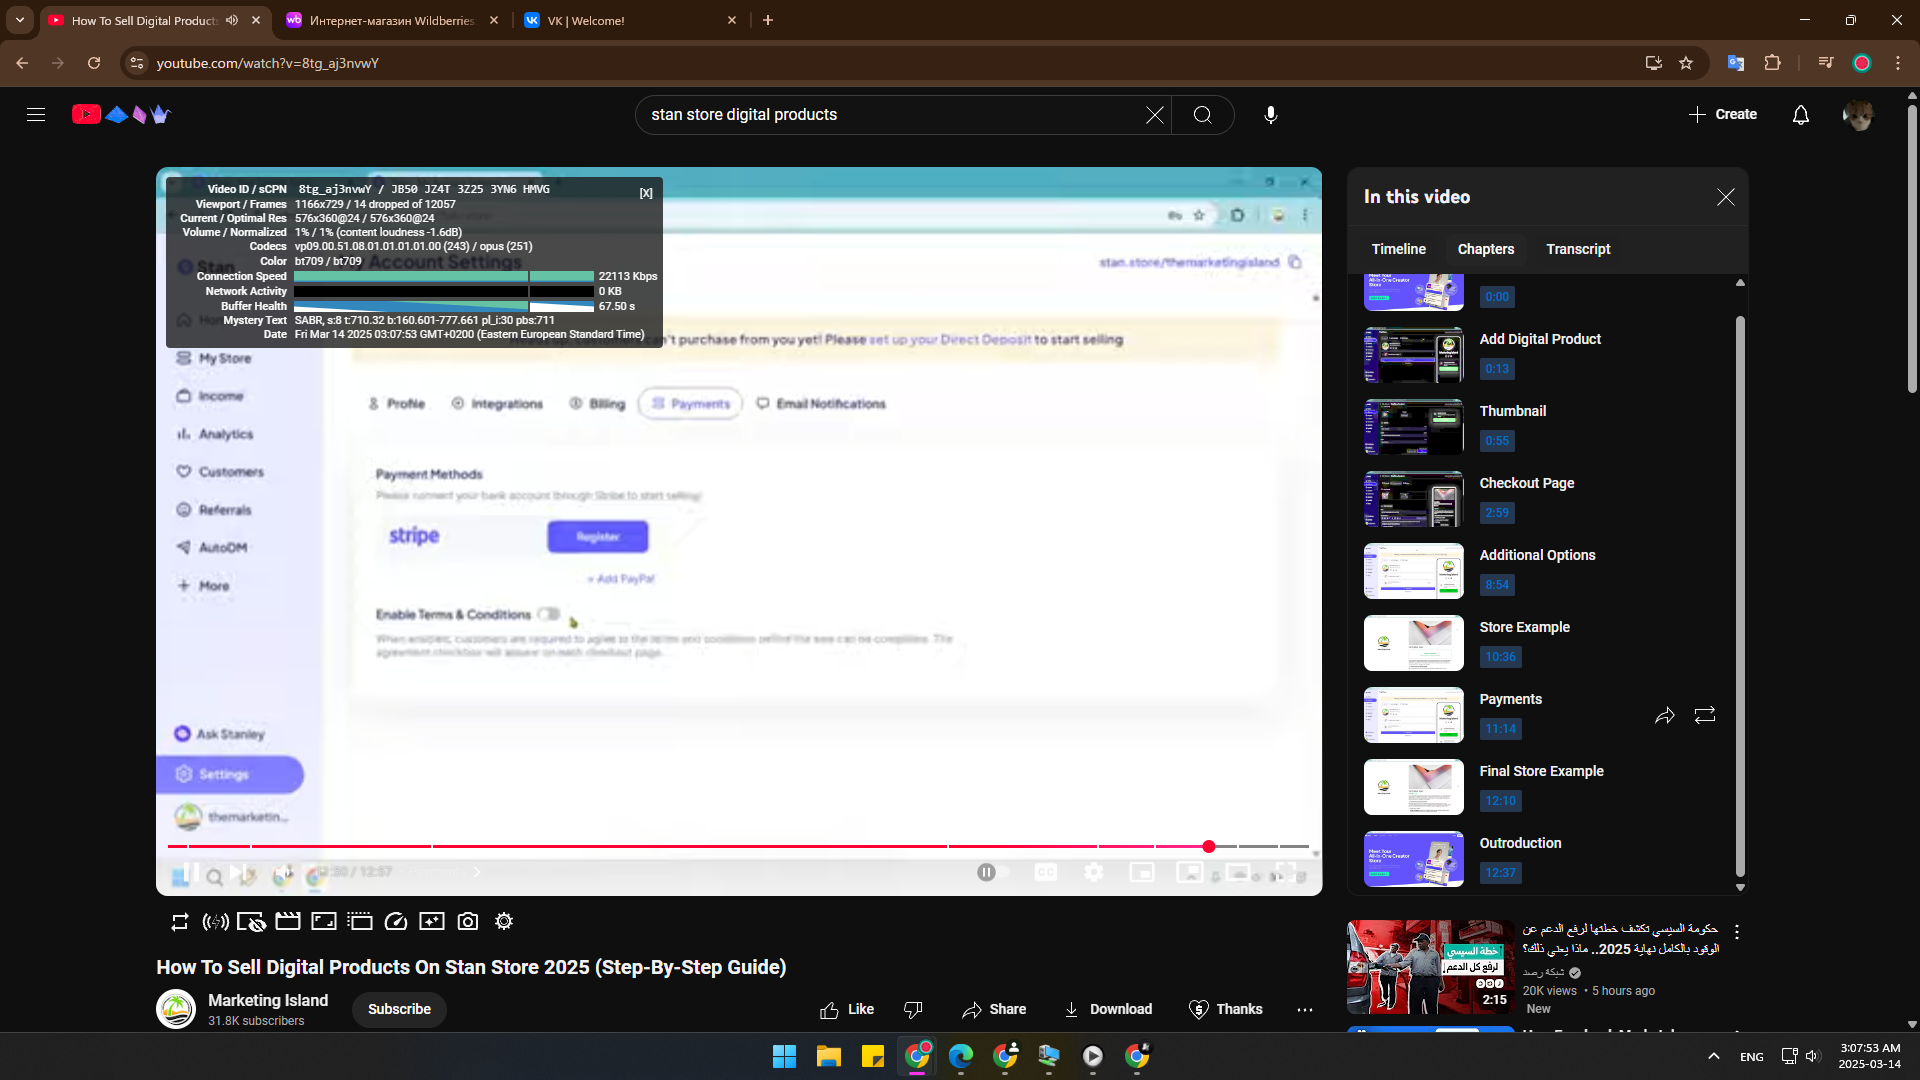Select the Chapters tab

coord(1485,249)
